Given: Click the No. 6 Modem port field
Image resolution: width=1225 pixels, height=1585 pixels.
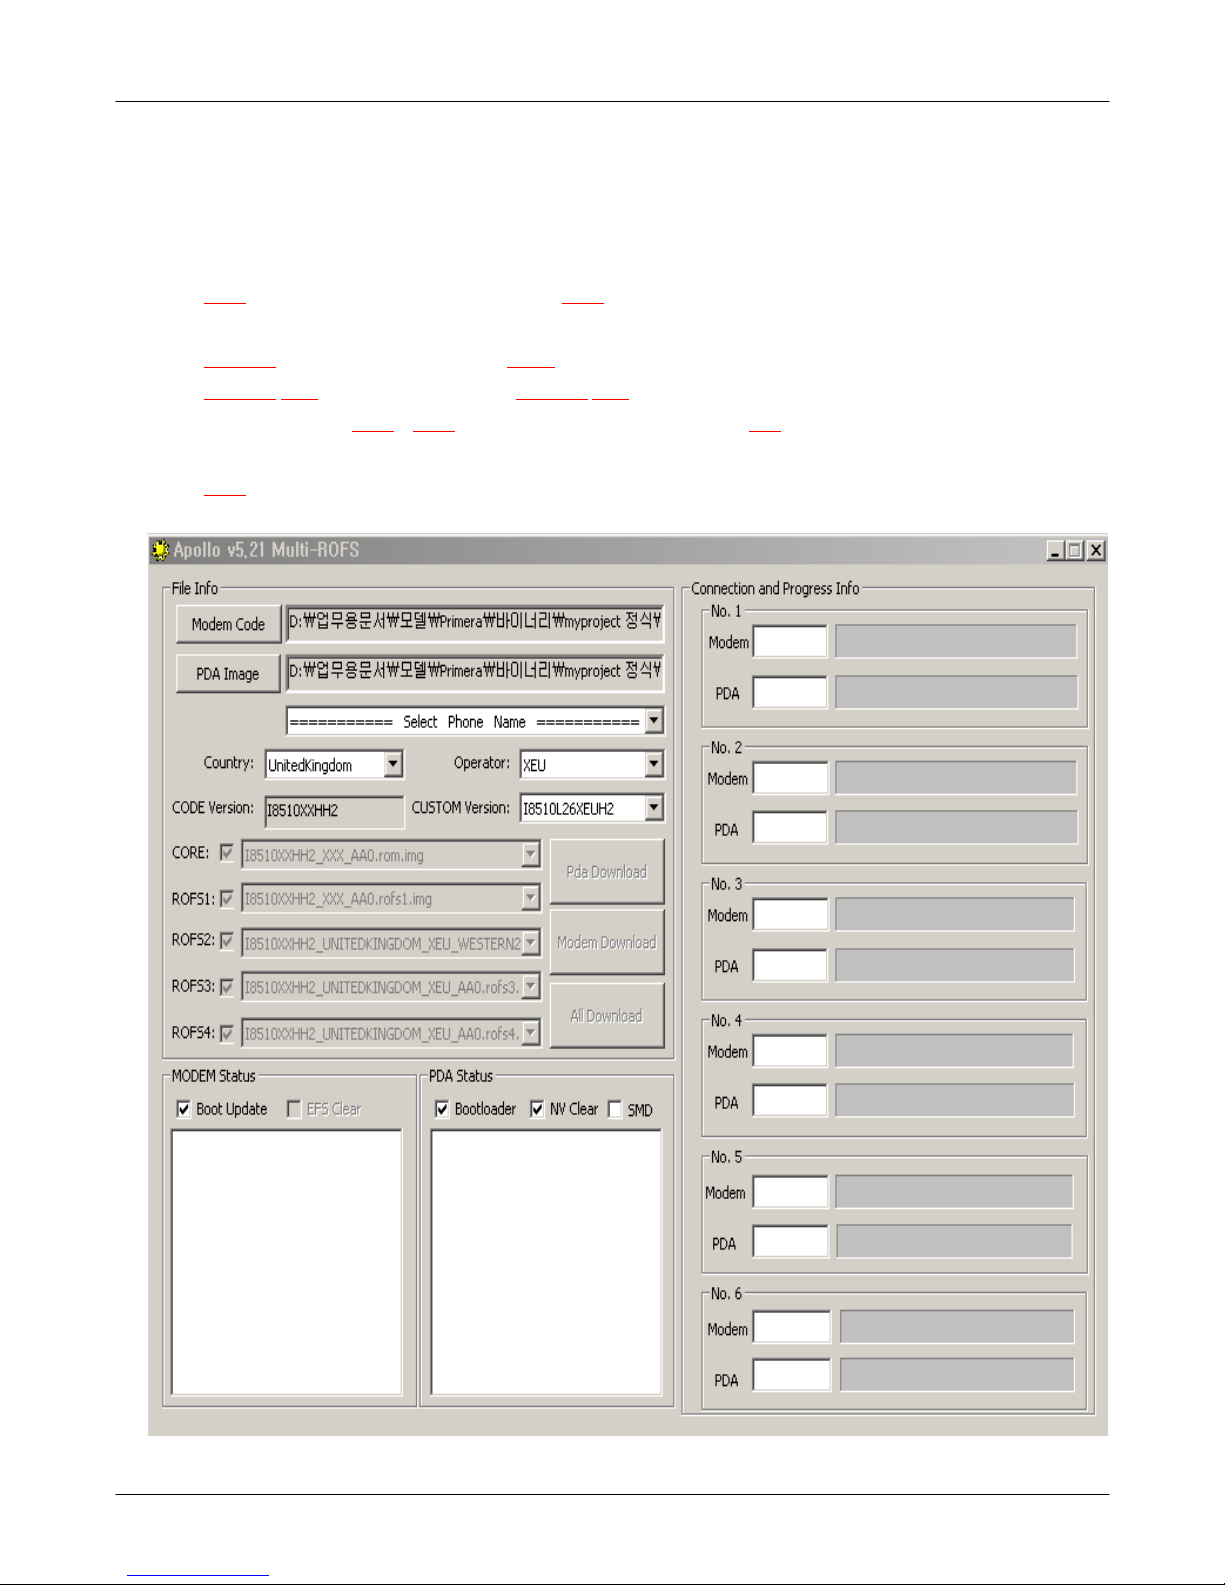Looking at the screenshot, I should [791, 1327].
